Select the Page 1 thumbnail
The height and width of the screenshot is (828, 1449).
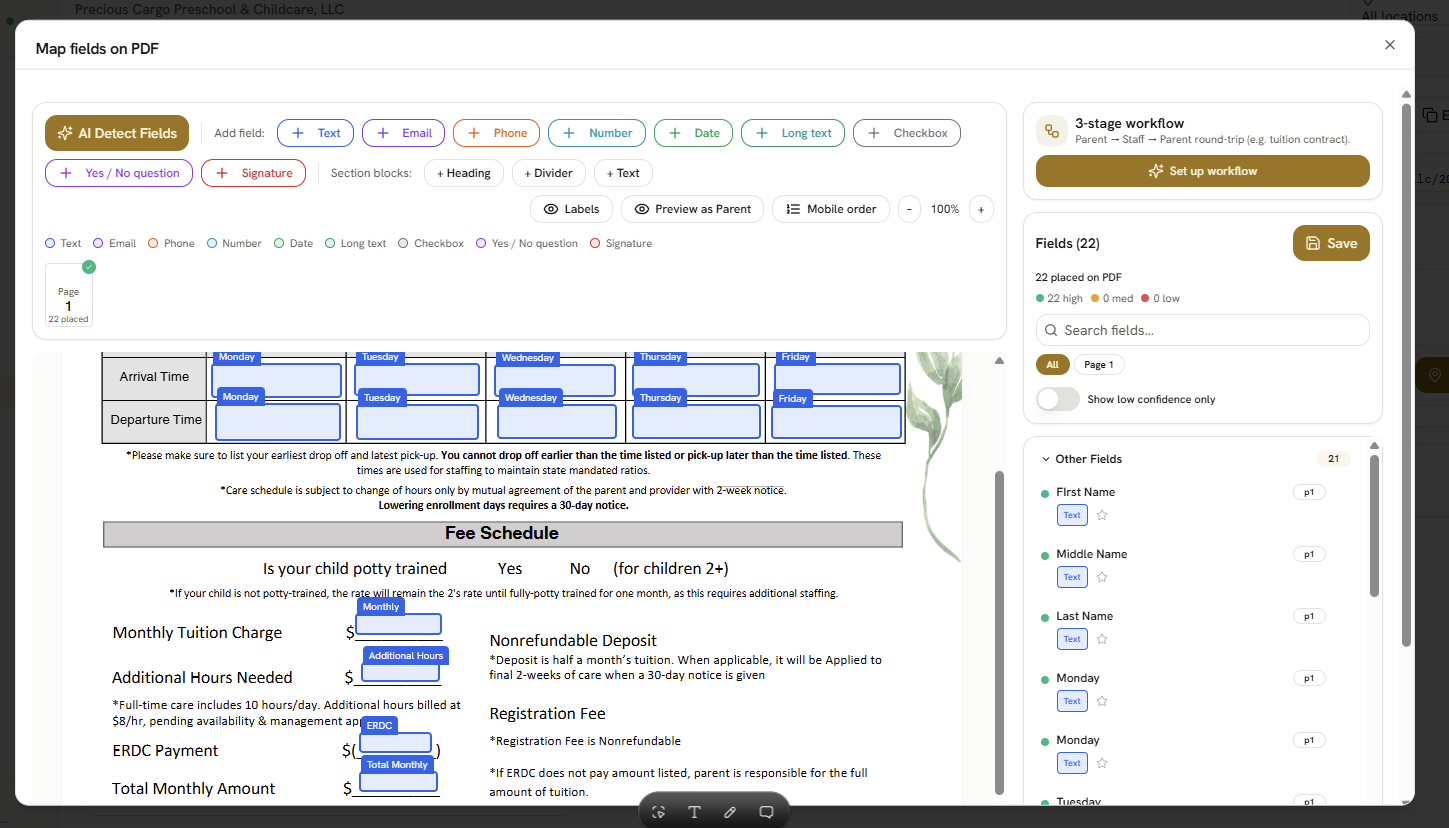click(69, 295)
